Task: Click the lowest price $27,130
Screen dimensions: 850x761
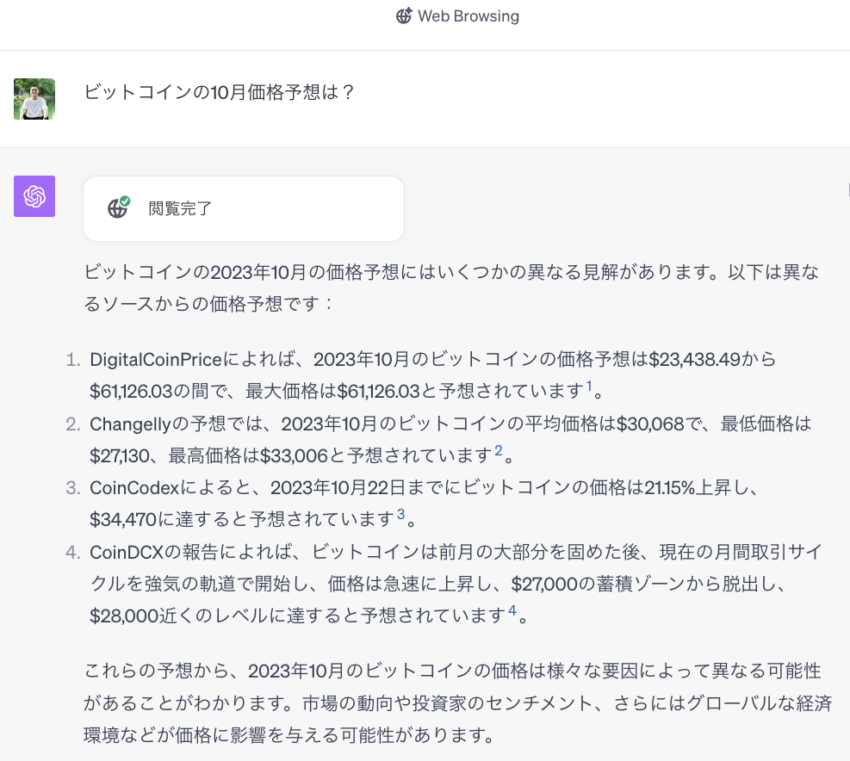Action: (x=119, y=456)
